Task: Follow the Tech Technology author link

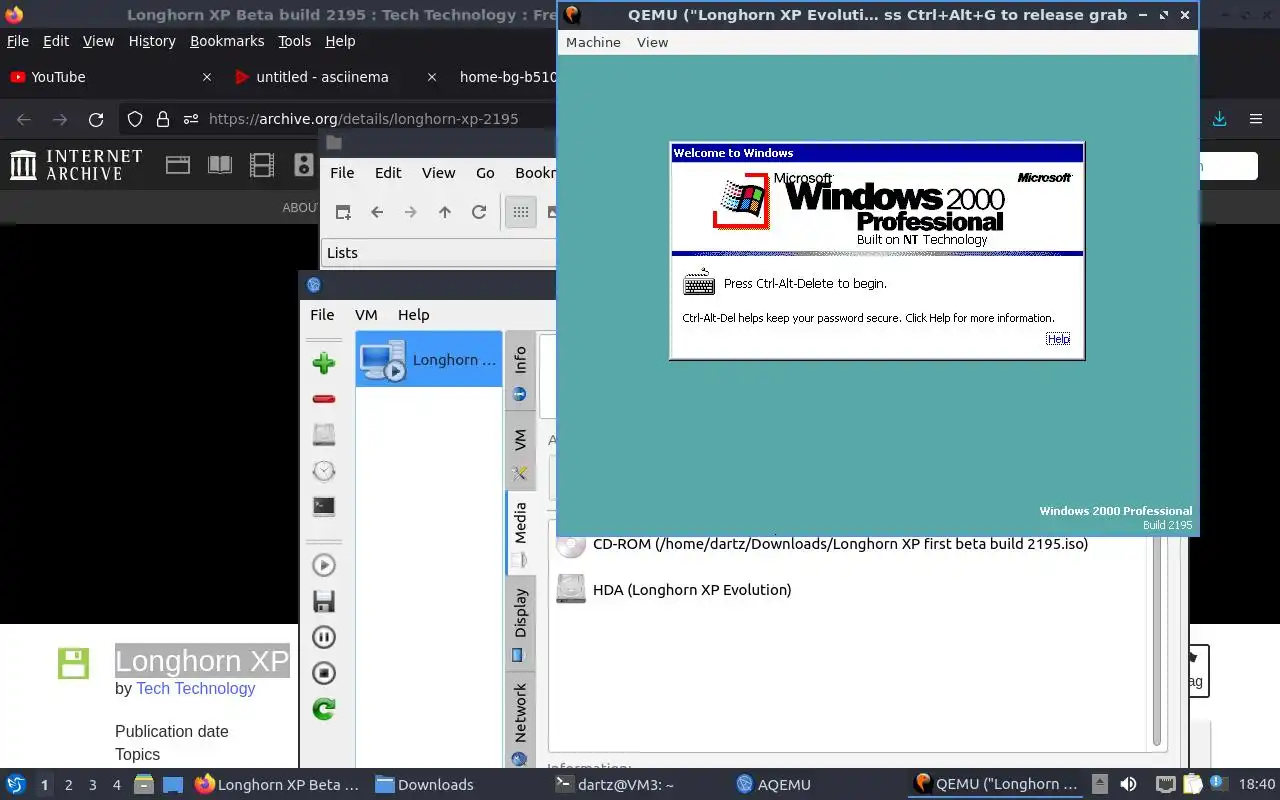Action: tap(196, 688)
